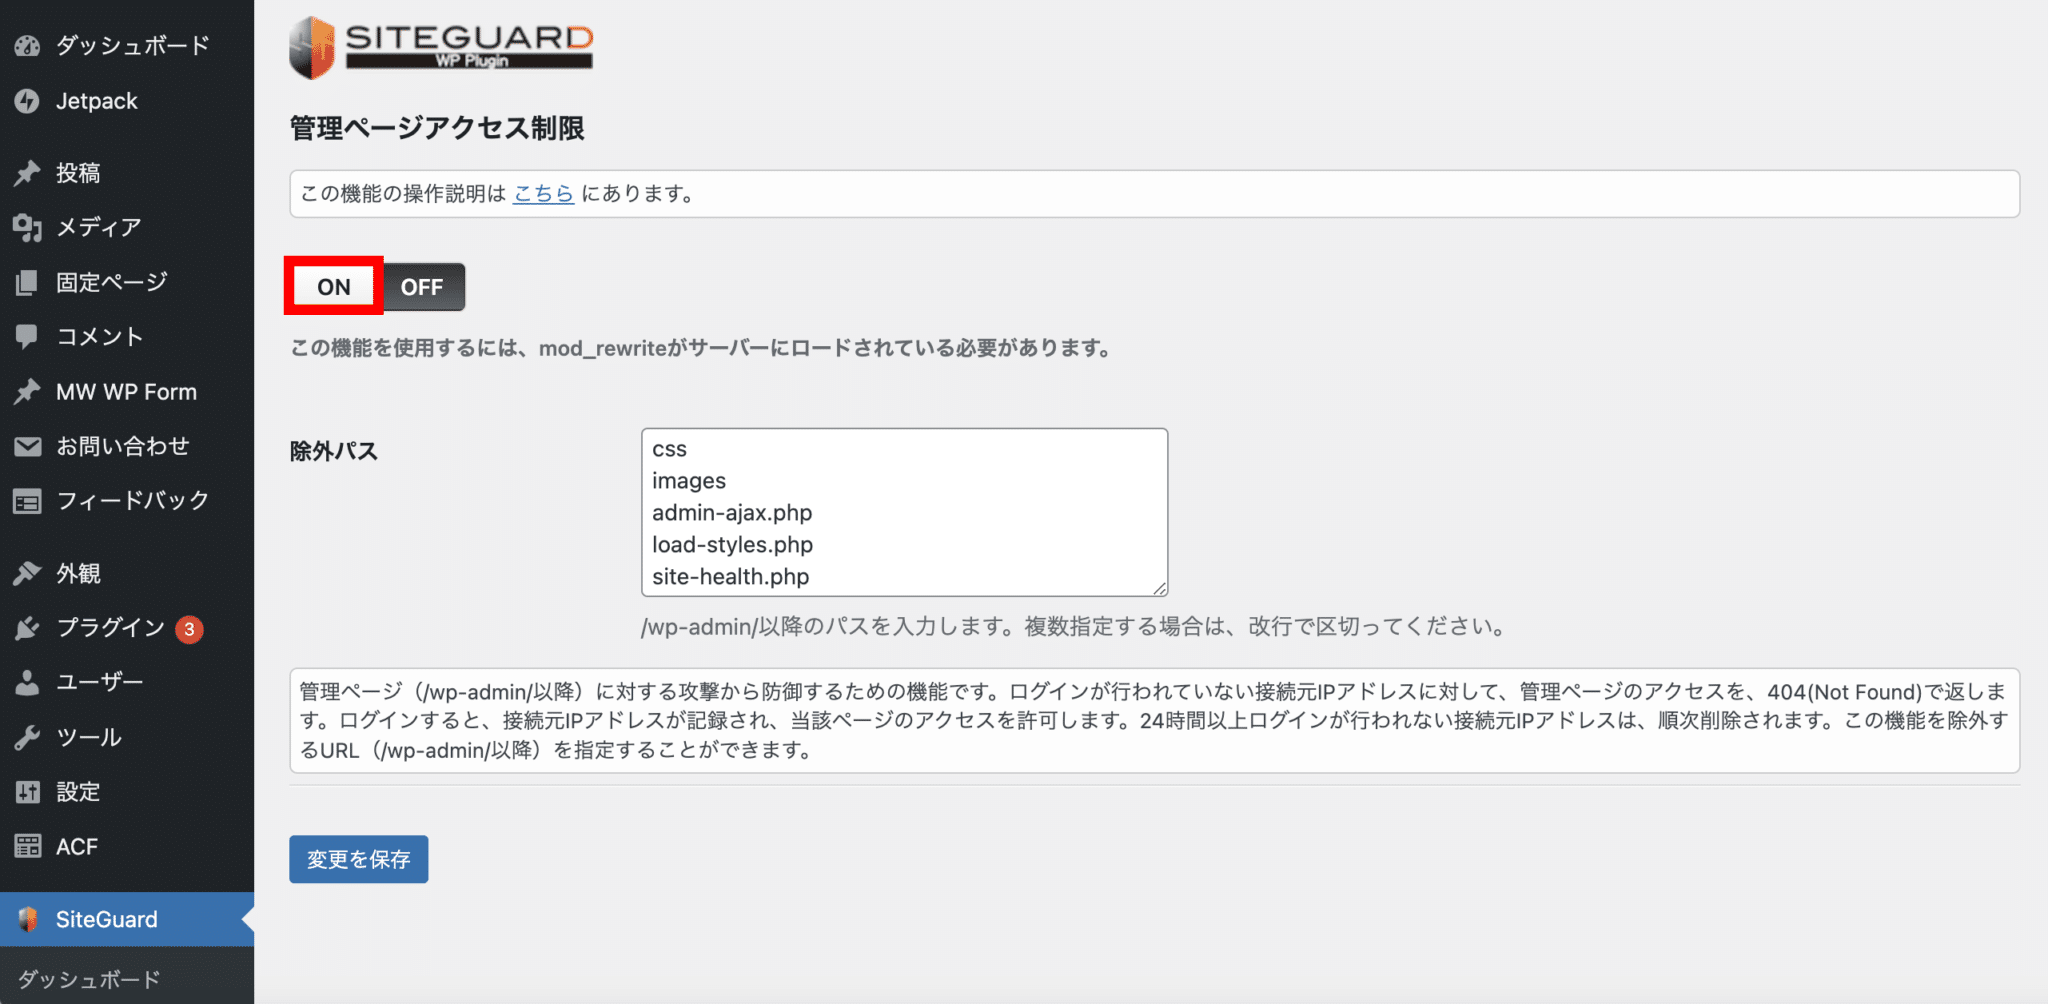Open the お問い合わせ envelope icon

pyautogui.click(x=27, y=446)
